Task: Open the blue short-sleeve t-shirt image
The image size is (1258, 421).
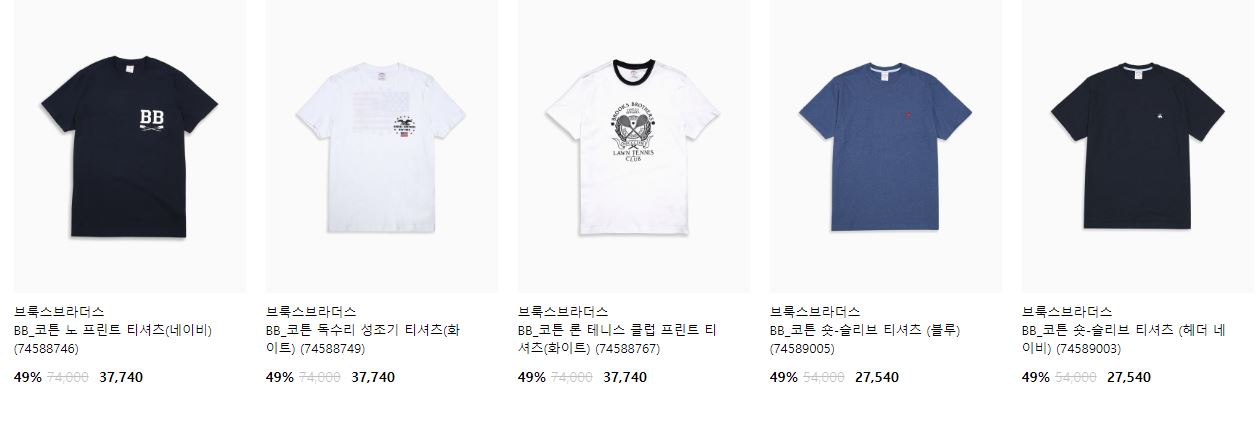Action: (x=886, y=146)
